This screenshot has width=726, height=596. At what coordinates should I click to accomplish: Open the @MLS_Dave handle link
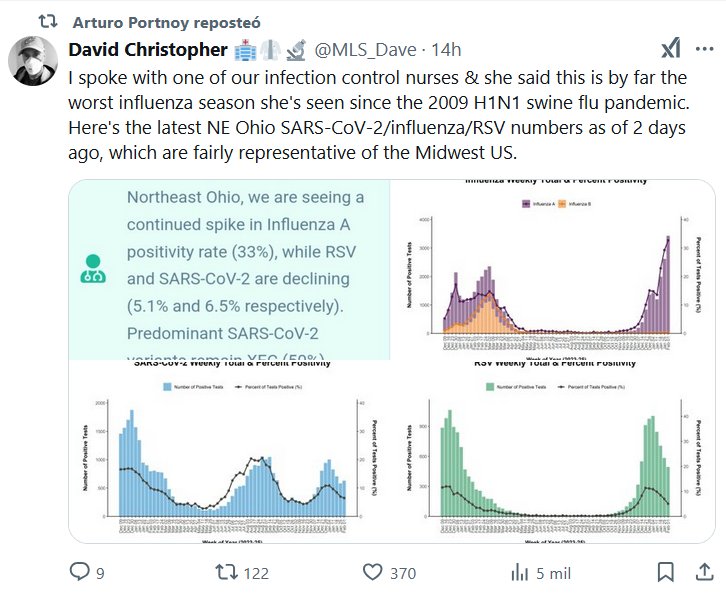pos(363,50)
